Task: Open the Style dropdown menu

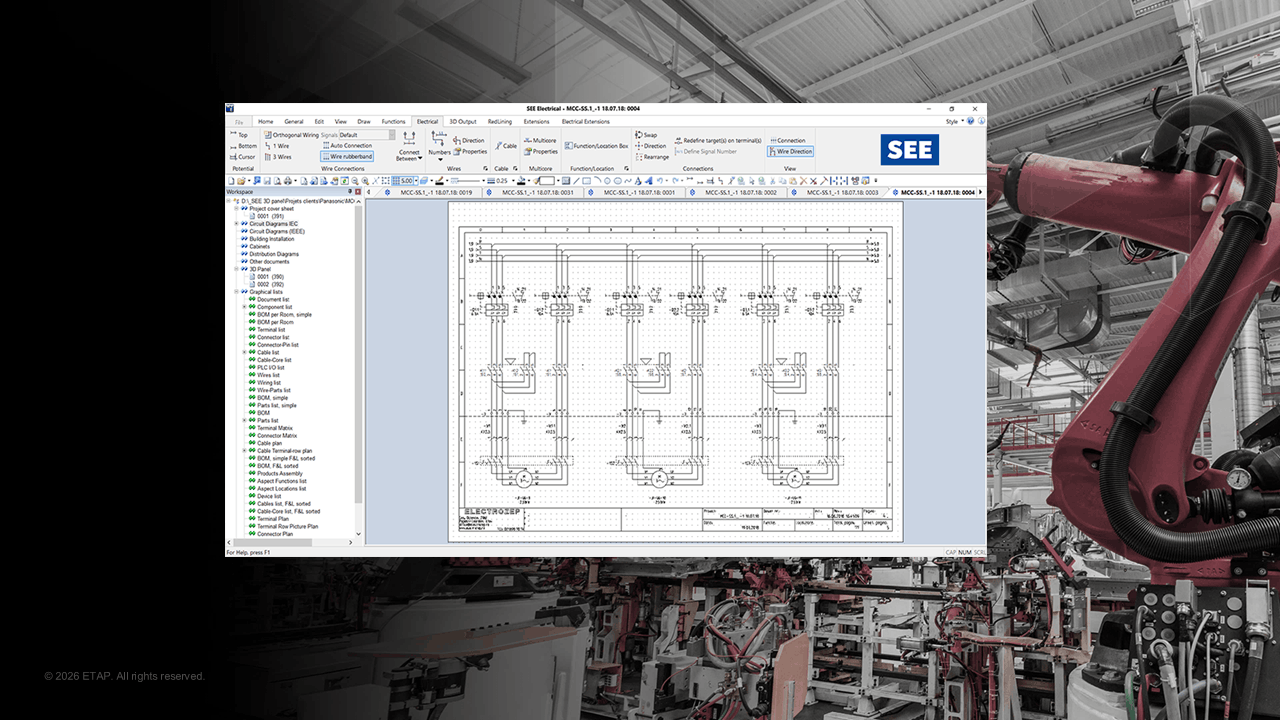Action: click(955, 121)
